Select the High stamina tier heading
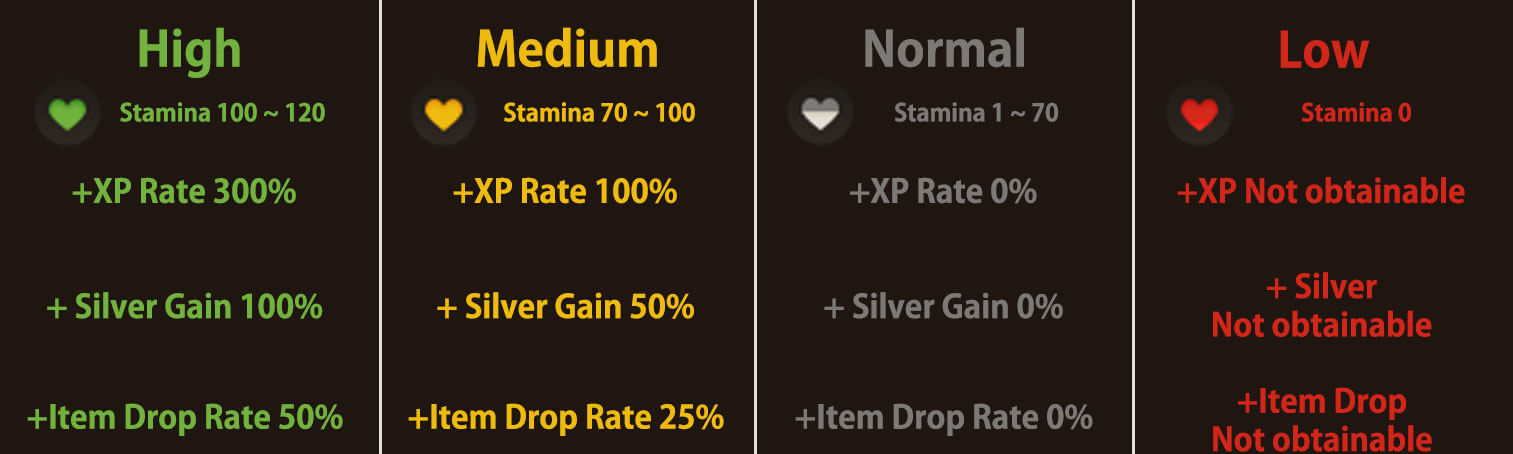This screenshot has width=1513, height=454. (x=189, y=48)
